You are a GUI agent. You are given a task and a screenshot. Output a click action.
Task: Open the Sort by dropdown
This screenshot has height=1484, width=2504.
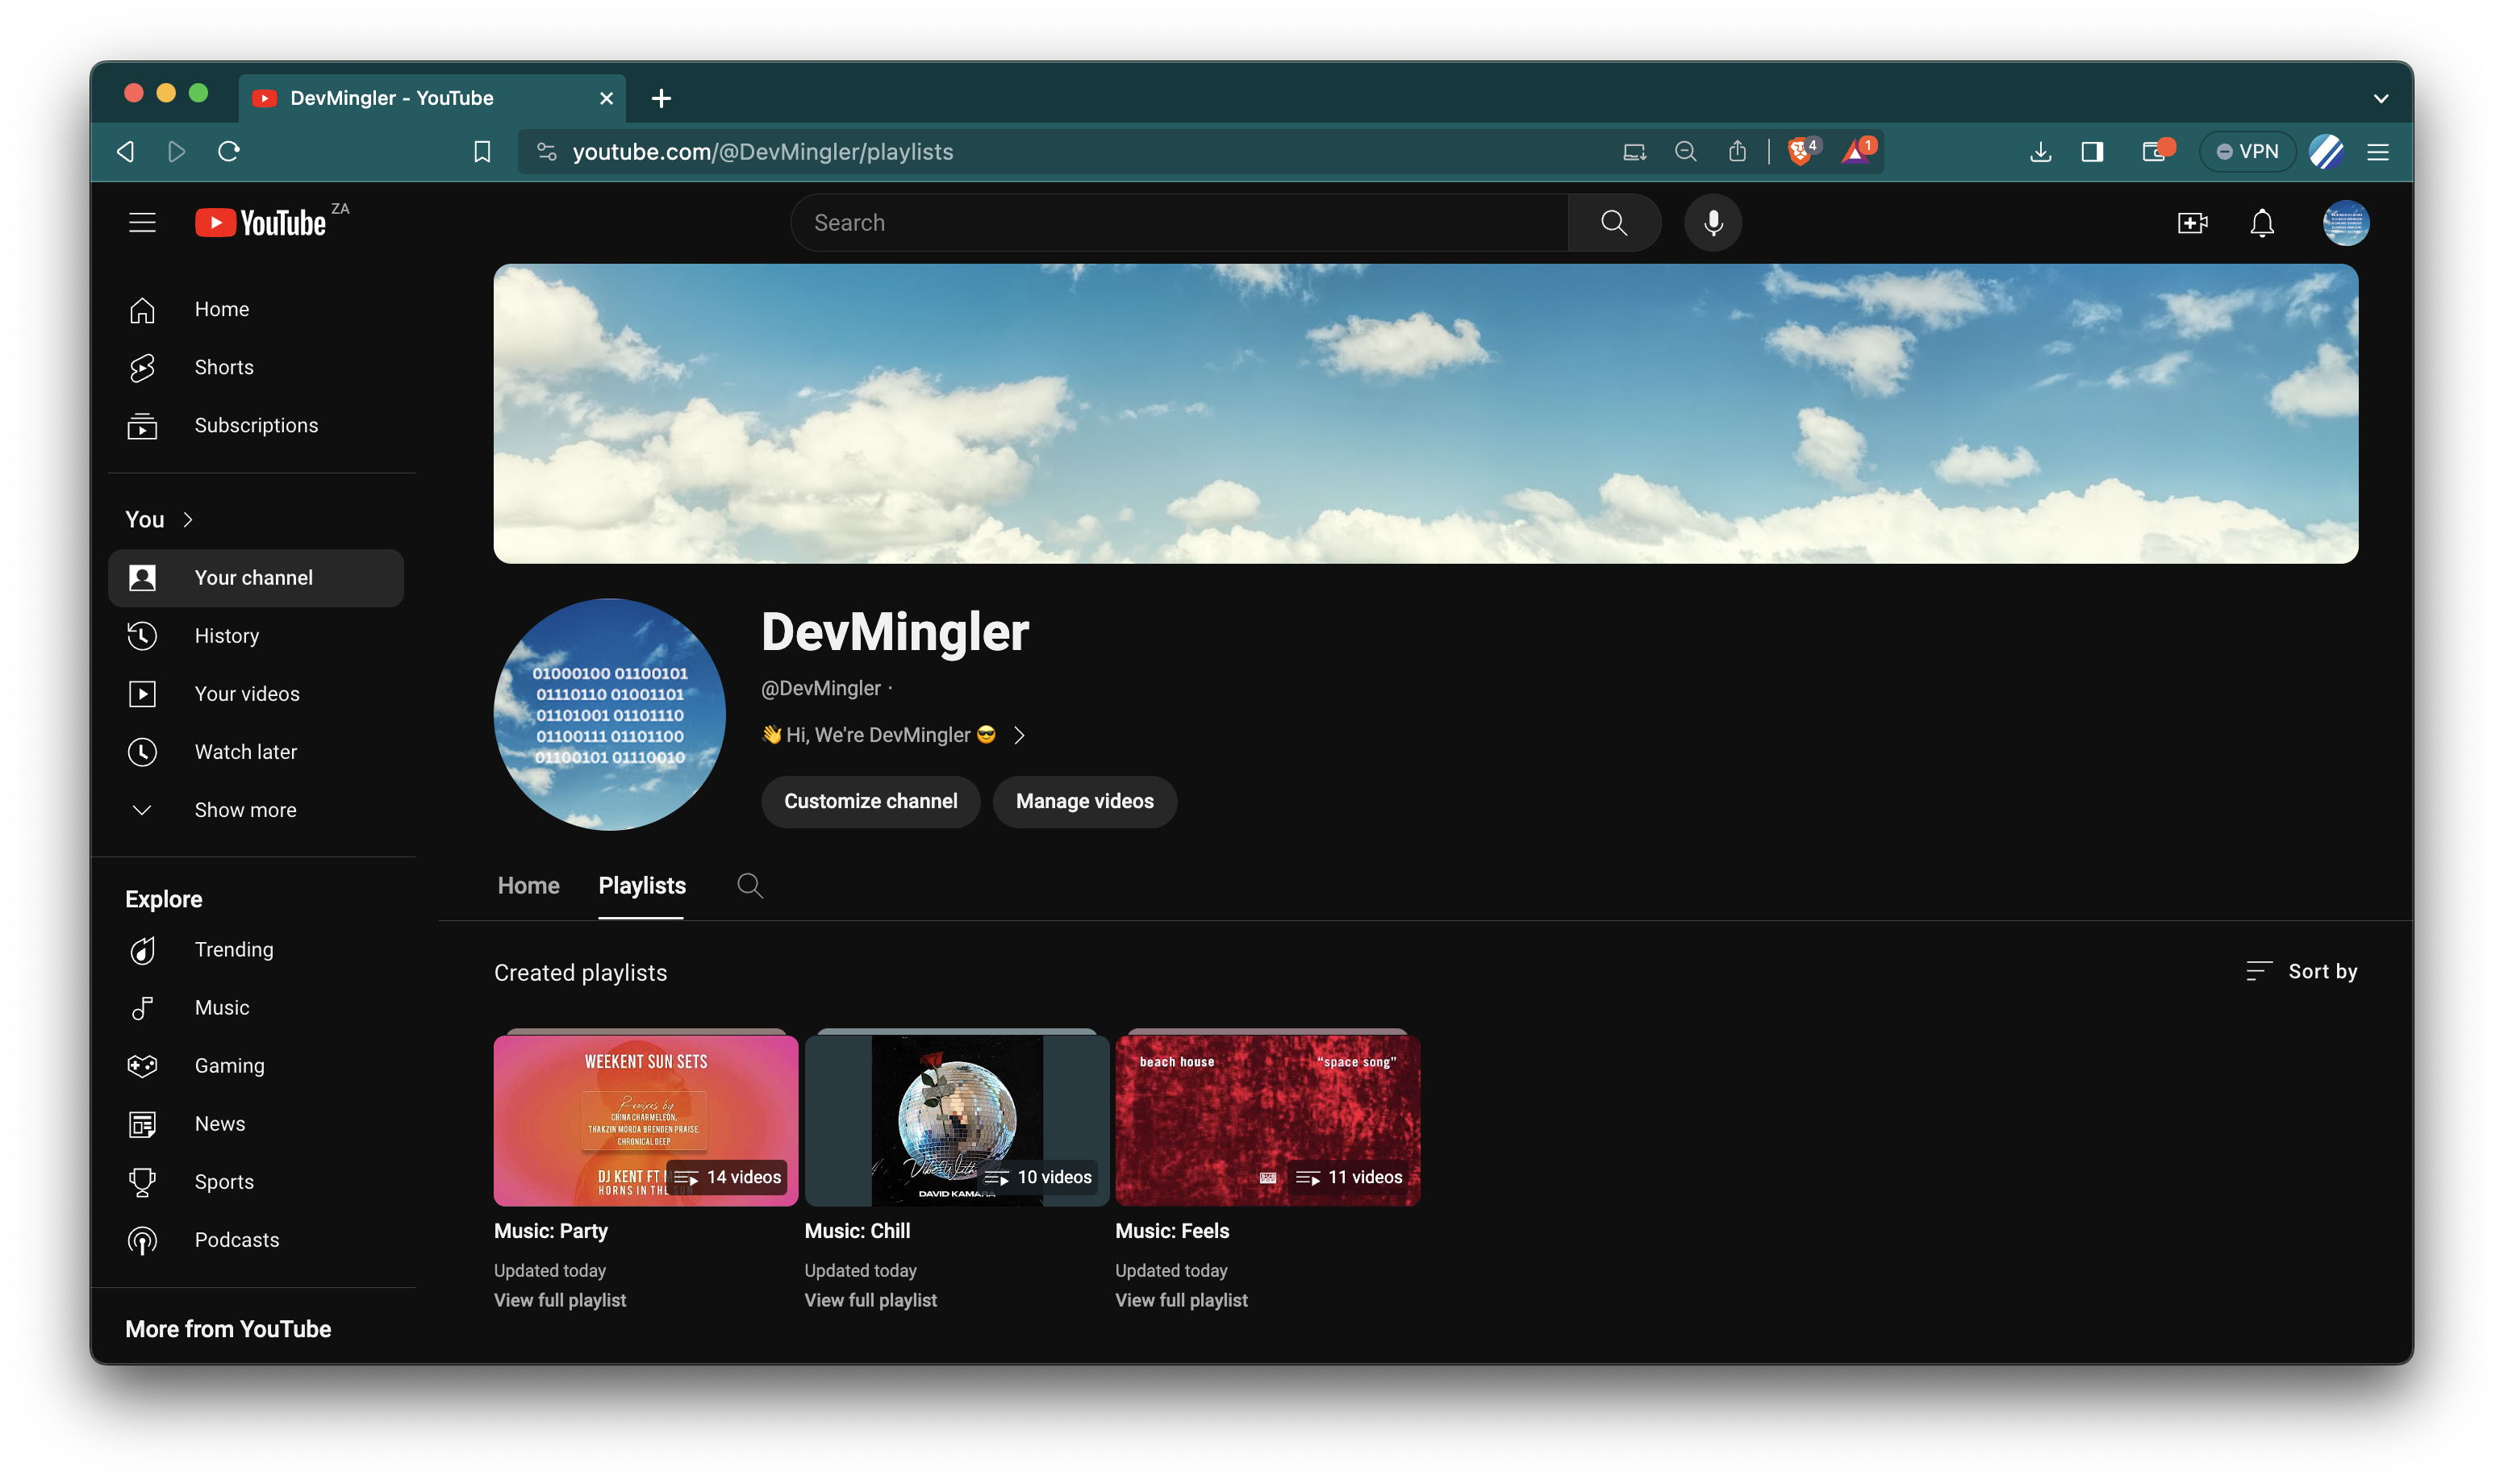(2301, 971)
